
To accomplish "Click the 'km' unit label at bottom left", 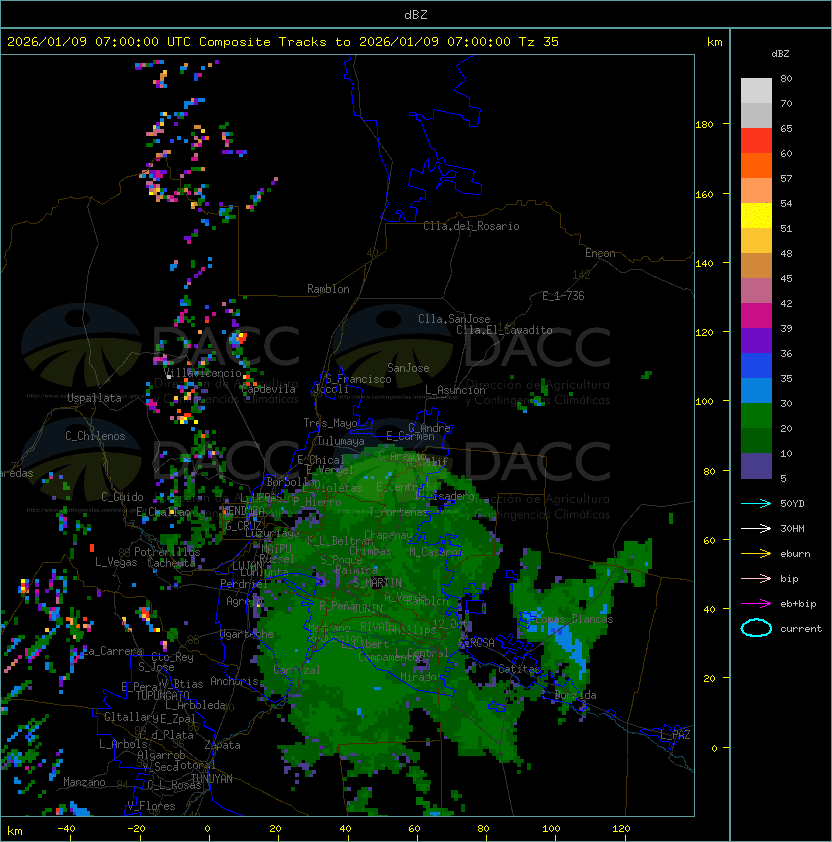I will pyautogui.click(x=15, y=831).
